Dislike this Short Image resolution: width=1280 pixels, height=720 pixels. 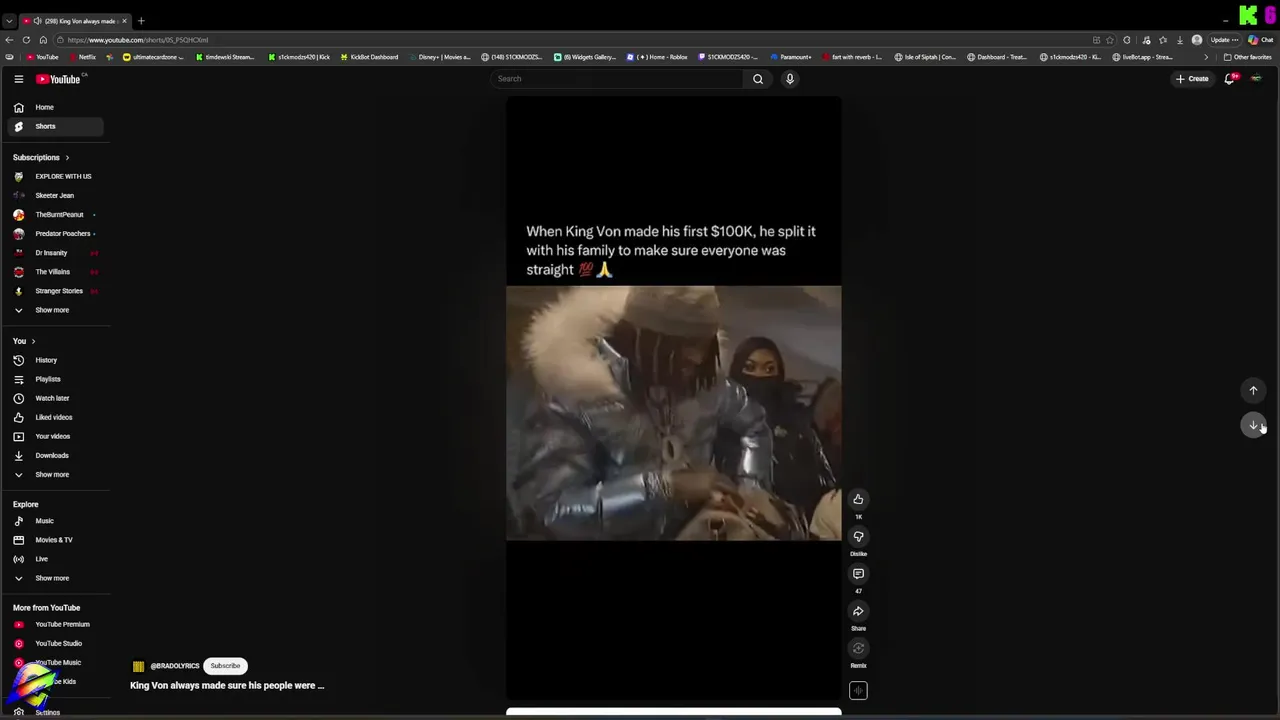coord(858,537)
